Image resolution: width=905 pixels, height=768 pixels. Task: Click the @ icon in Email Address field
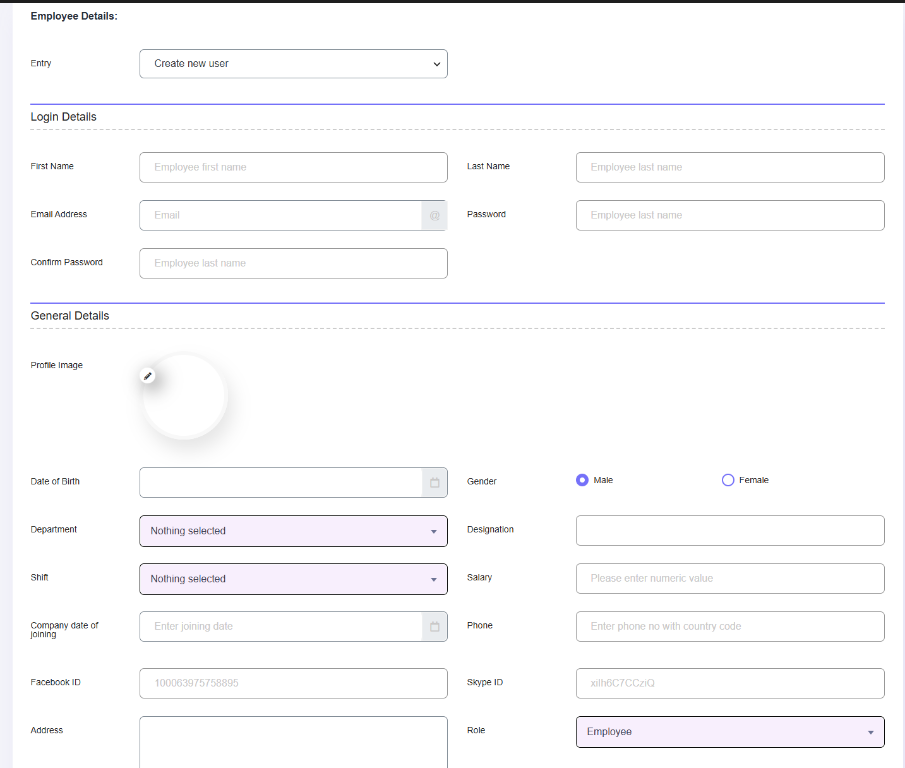(435, 215)
